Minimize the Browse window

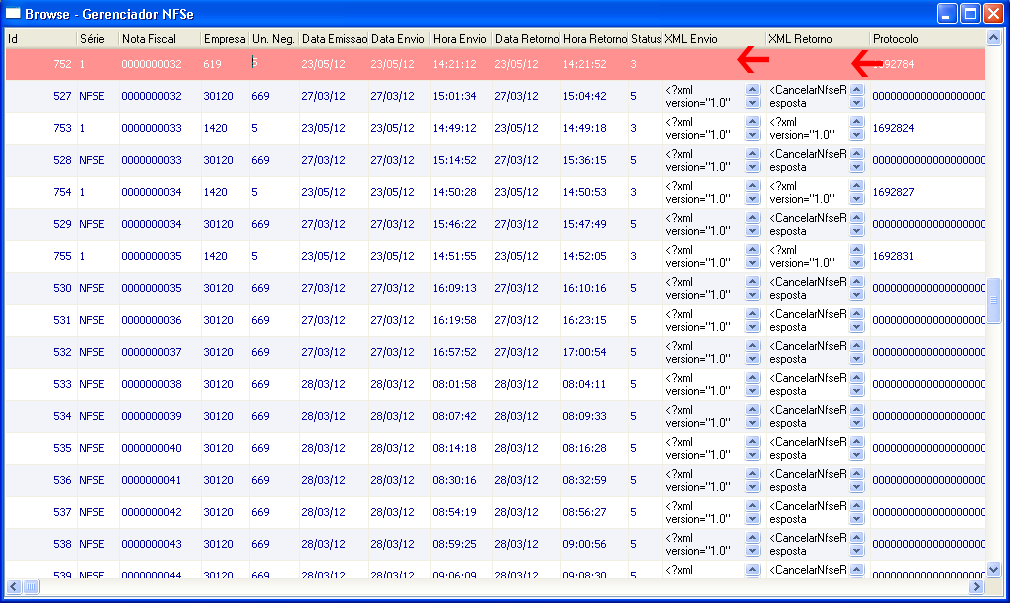(x=946, y=14)
